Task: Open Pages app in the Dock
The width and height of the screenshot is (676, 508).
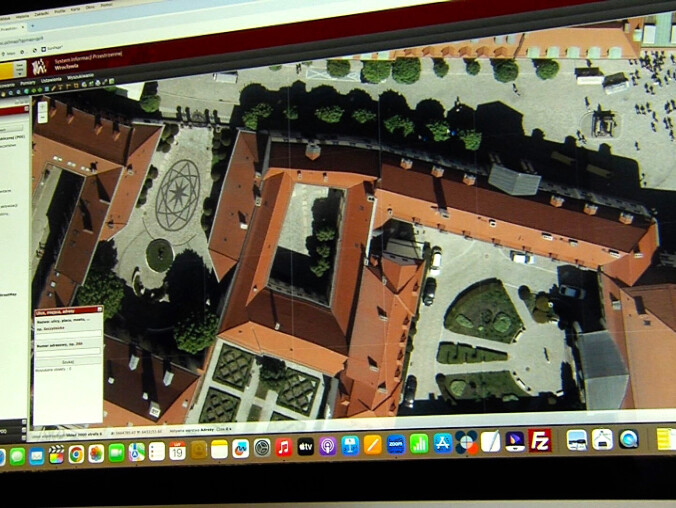Action: 372,445
